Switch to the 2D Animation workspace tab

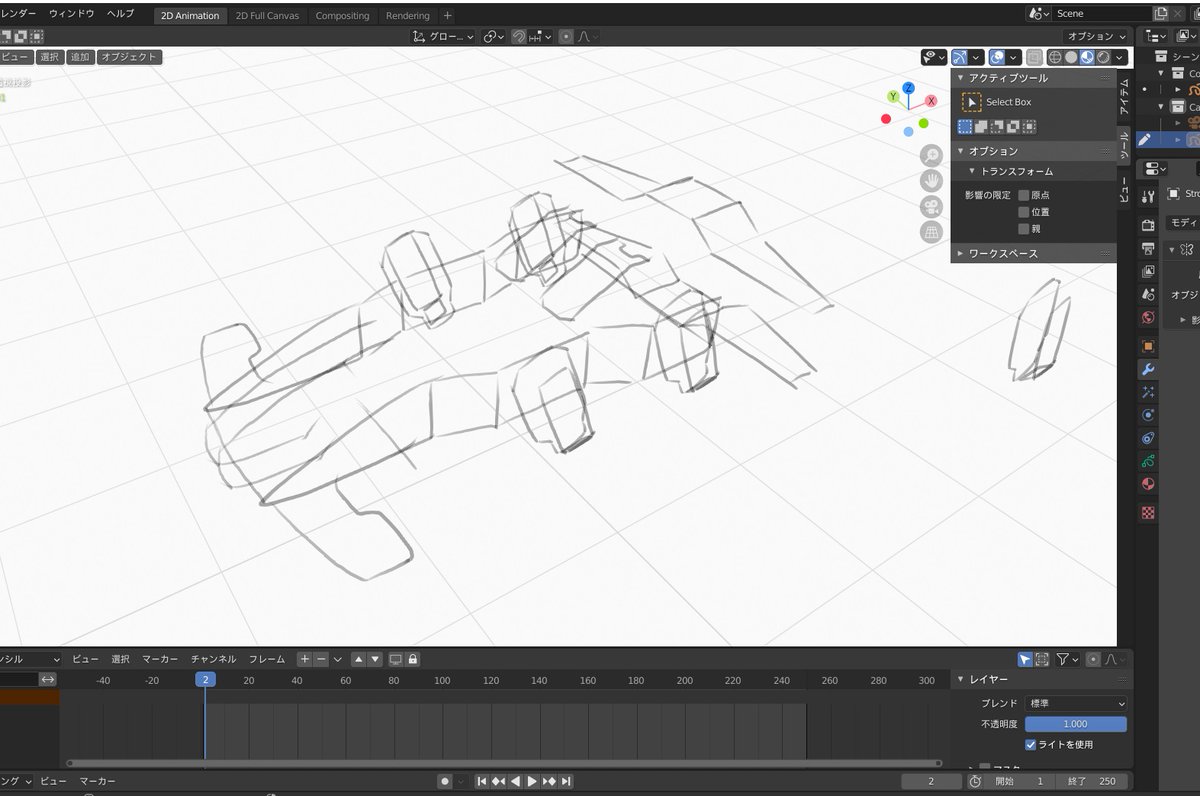[x=190, y=16]
